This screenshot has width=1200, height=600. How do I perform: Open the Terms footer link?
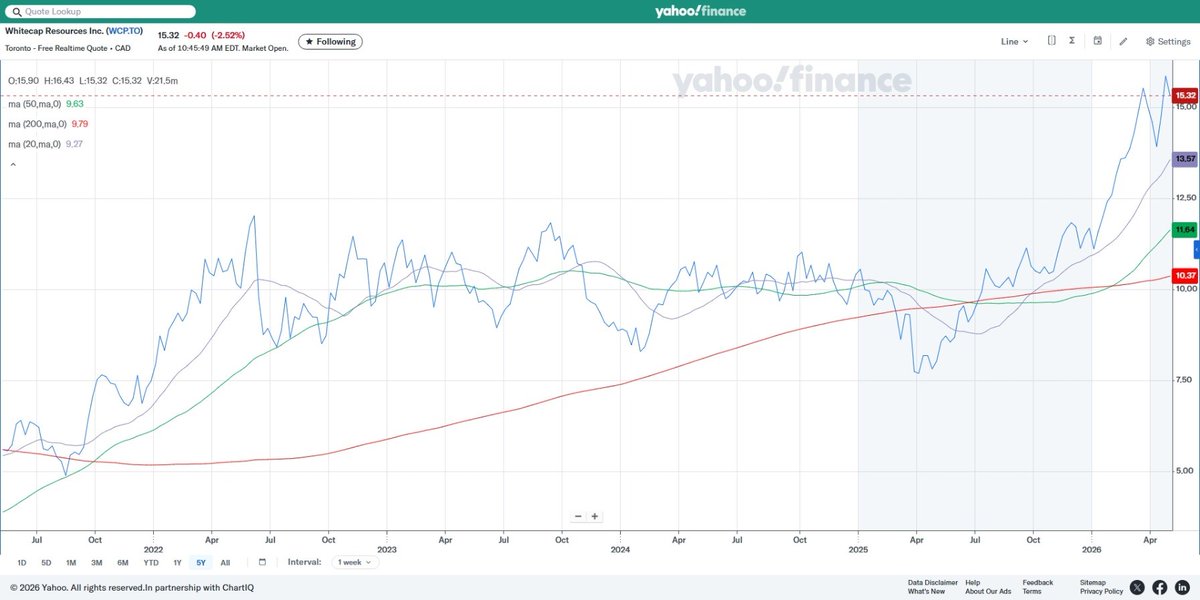click(x=1031, y=591)
